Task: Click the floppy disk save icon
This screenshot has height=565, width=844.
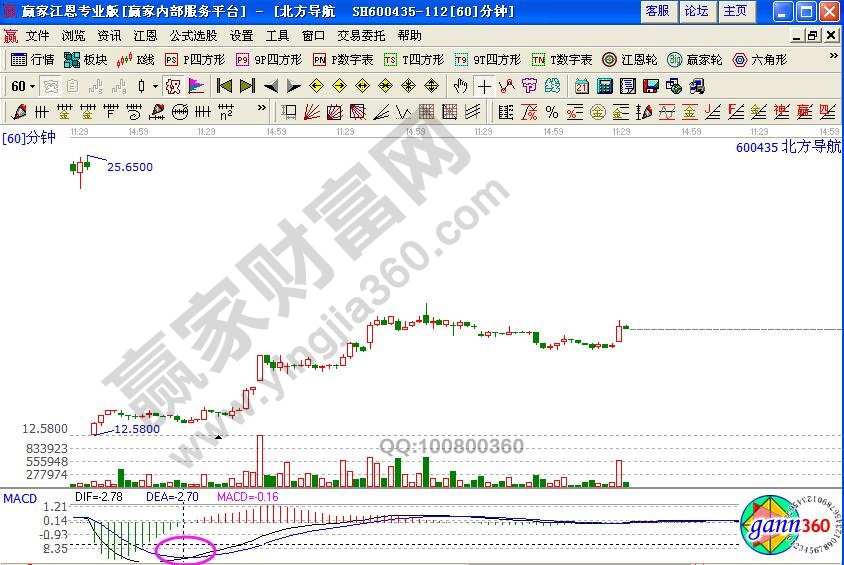Action: [x=651, y=86]
